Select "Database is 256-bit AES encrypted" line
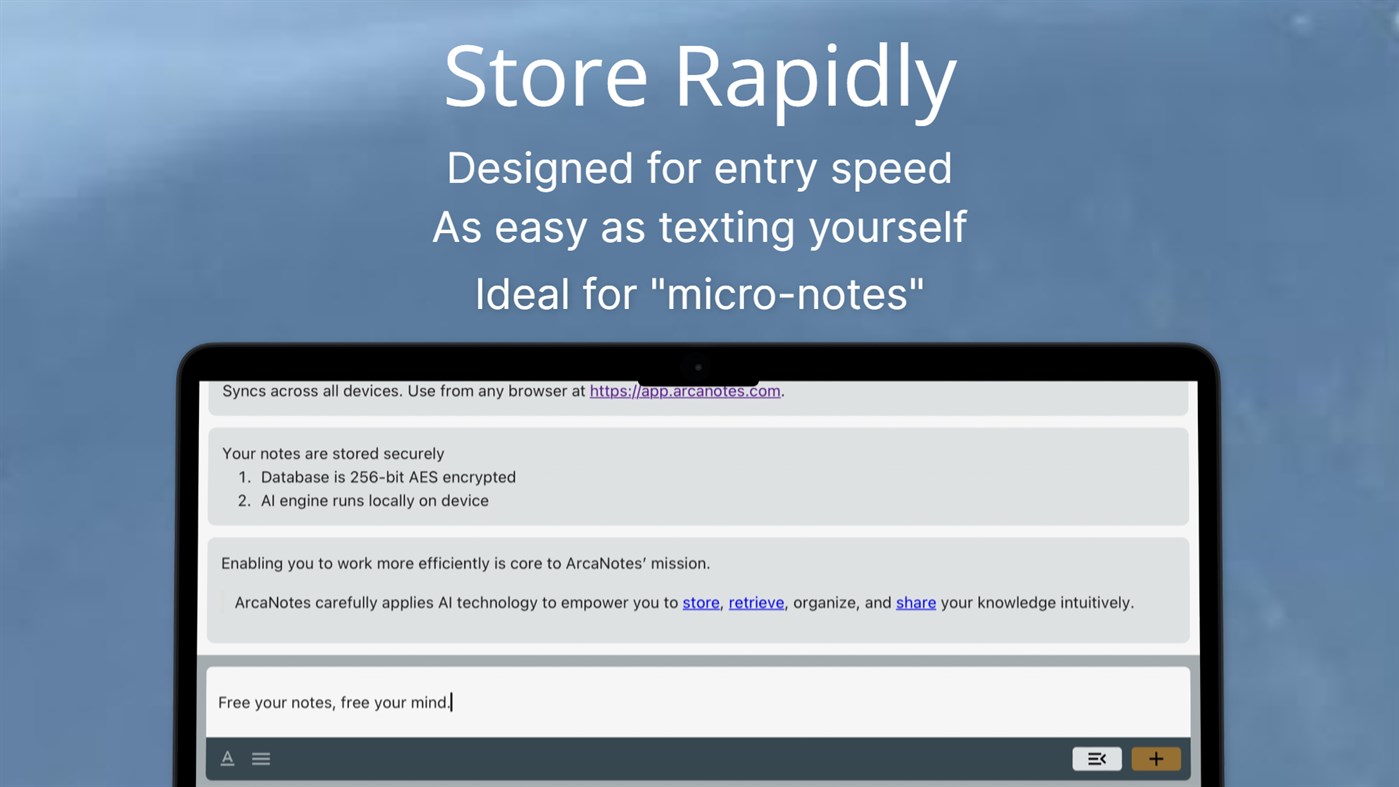The height and width of the screenshot is (787, 1399). tap(388, 477)
